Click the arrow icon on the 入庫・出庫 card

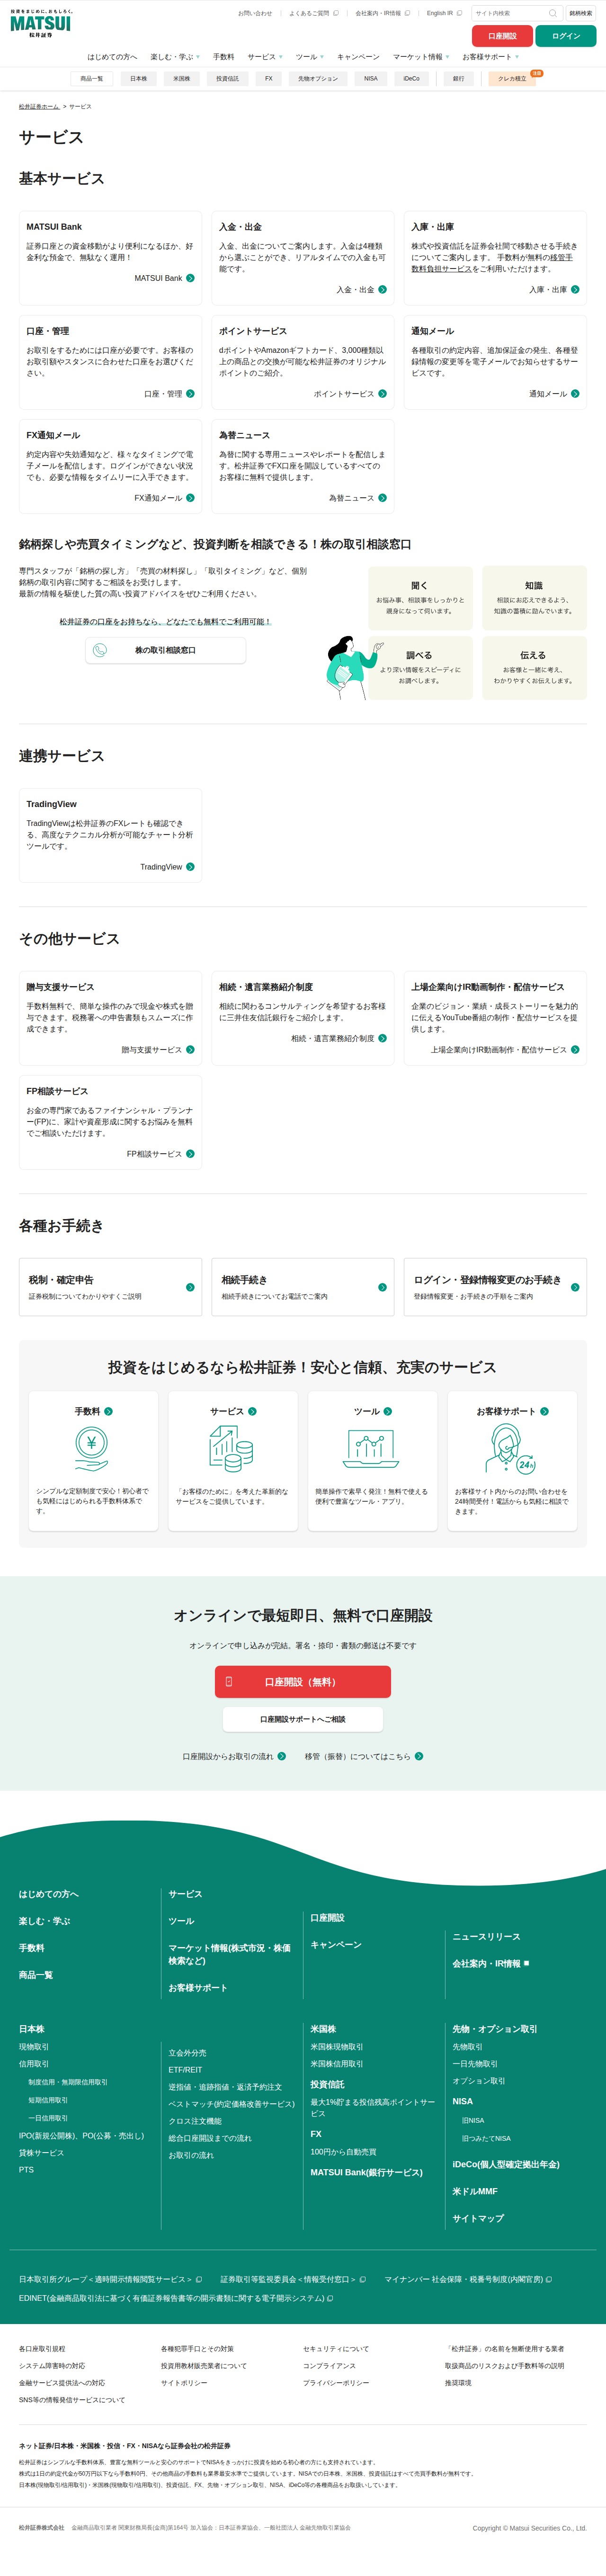pos(575,290)
